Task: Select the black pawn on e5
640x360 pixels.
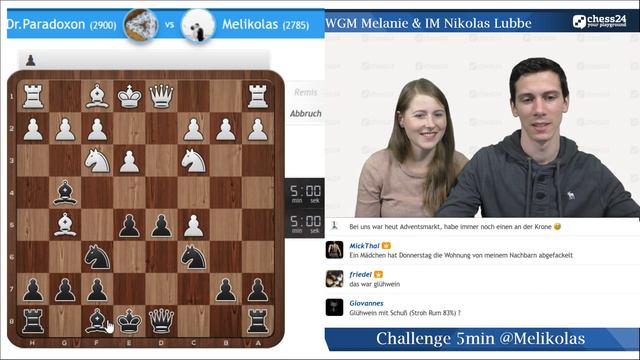Action: coord(129,226)
